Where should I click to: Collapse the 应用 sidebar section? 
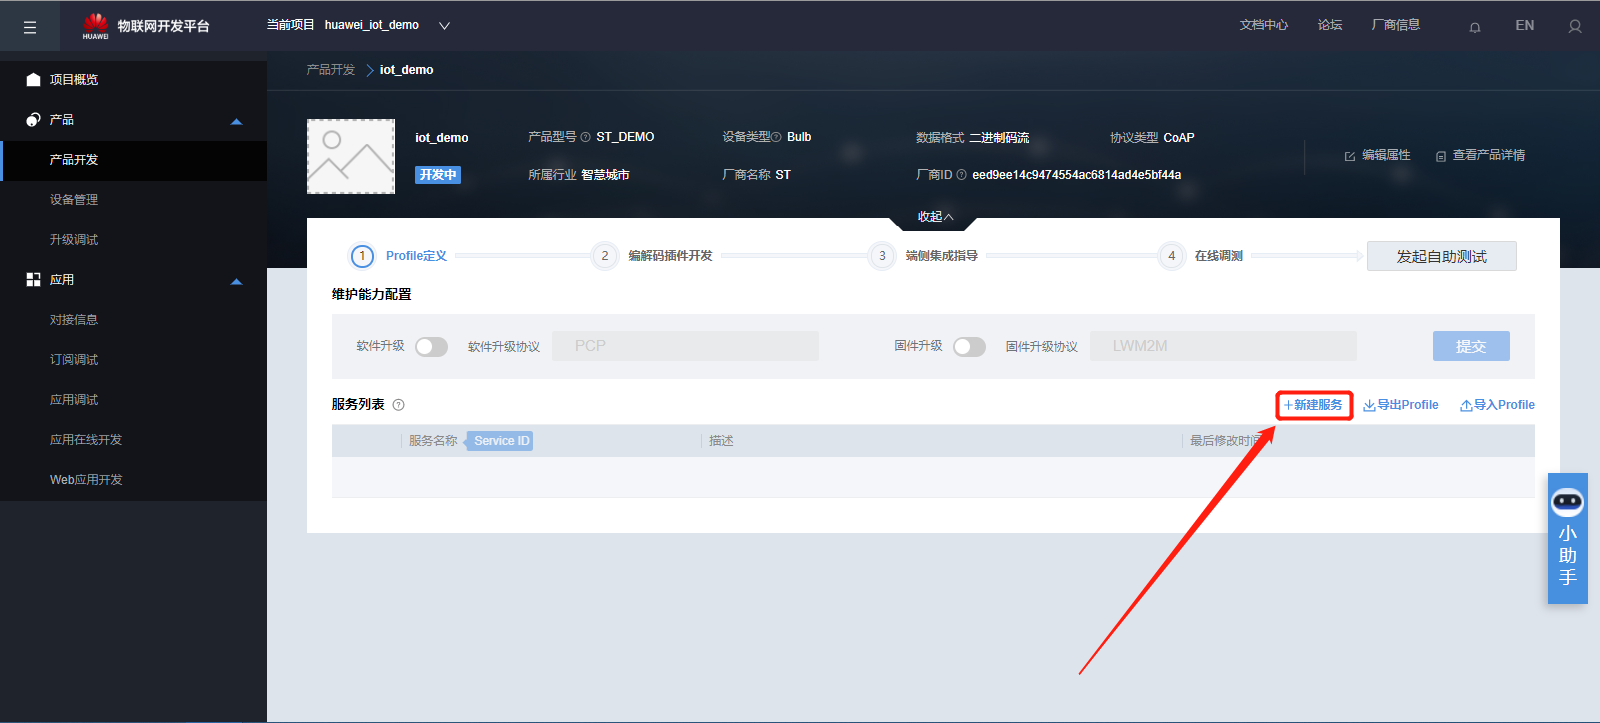[237, 281]
